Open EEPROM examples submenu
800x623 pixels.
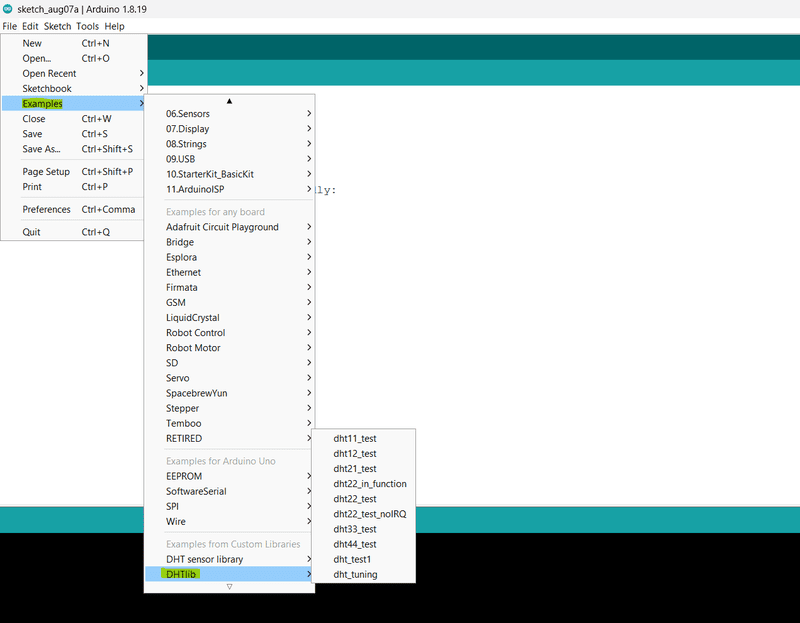tap(229, 476)
